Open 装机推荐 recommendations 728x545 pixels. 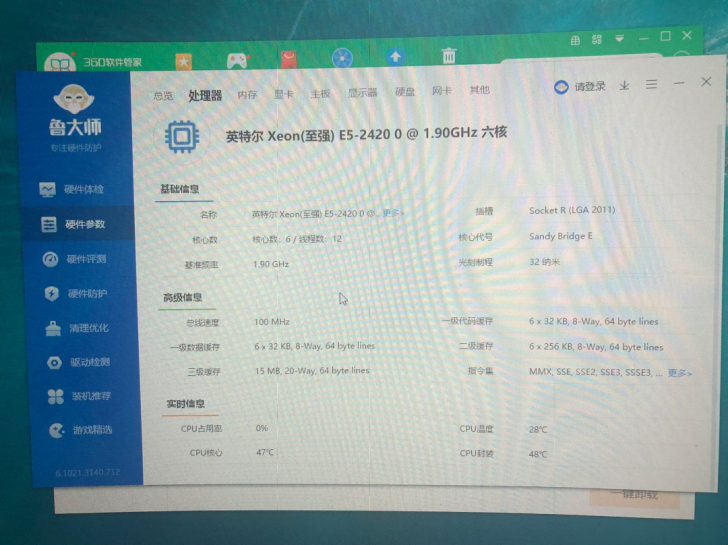click(79, 396)
